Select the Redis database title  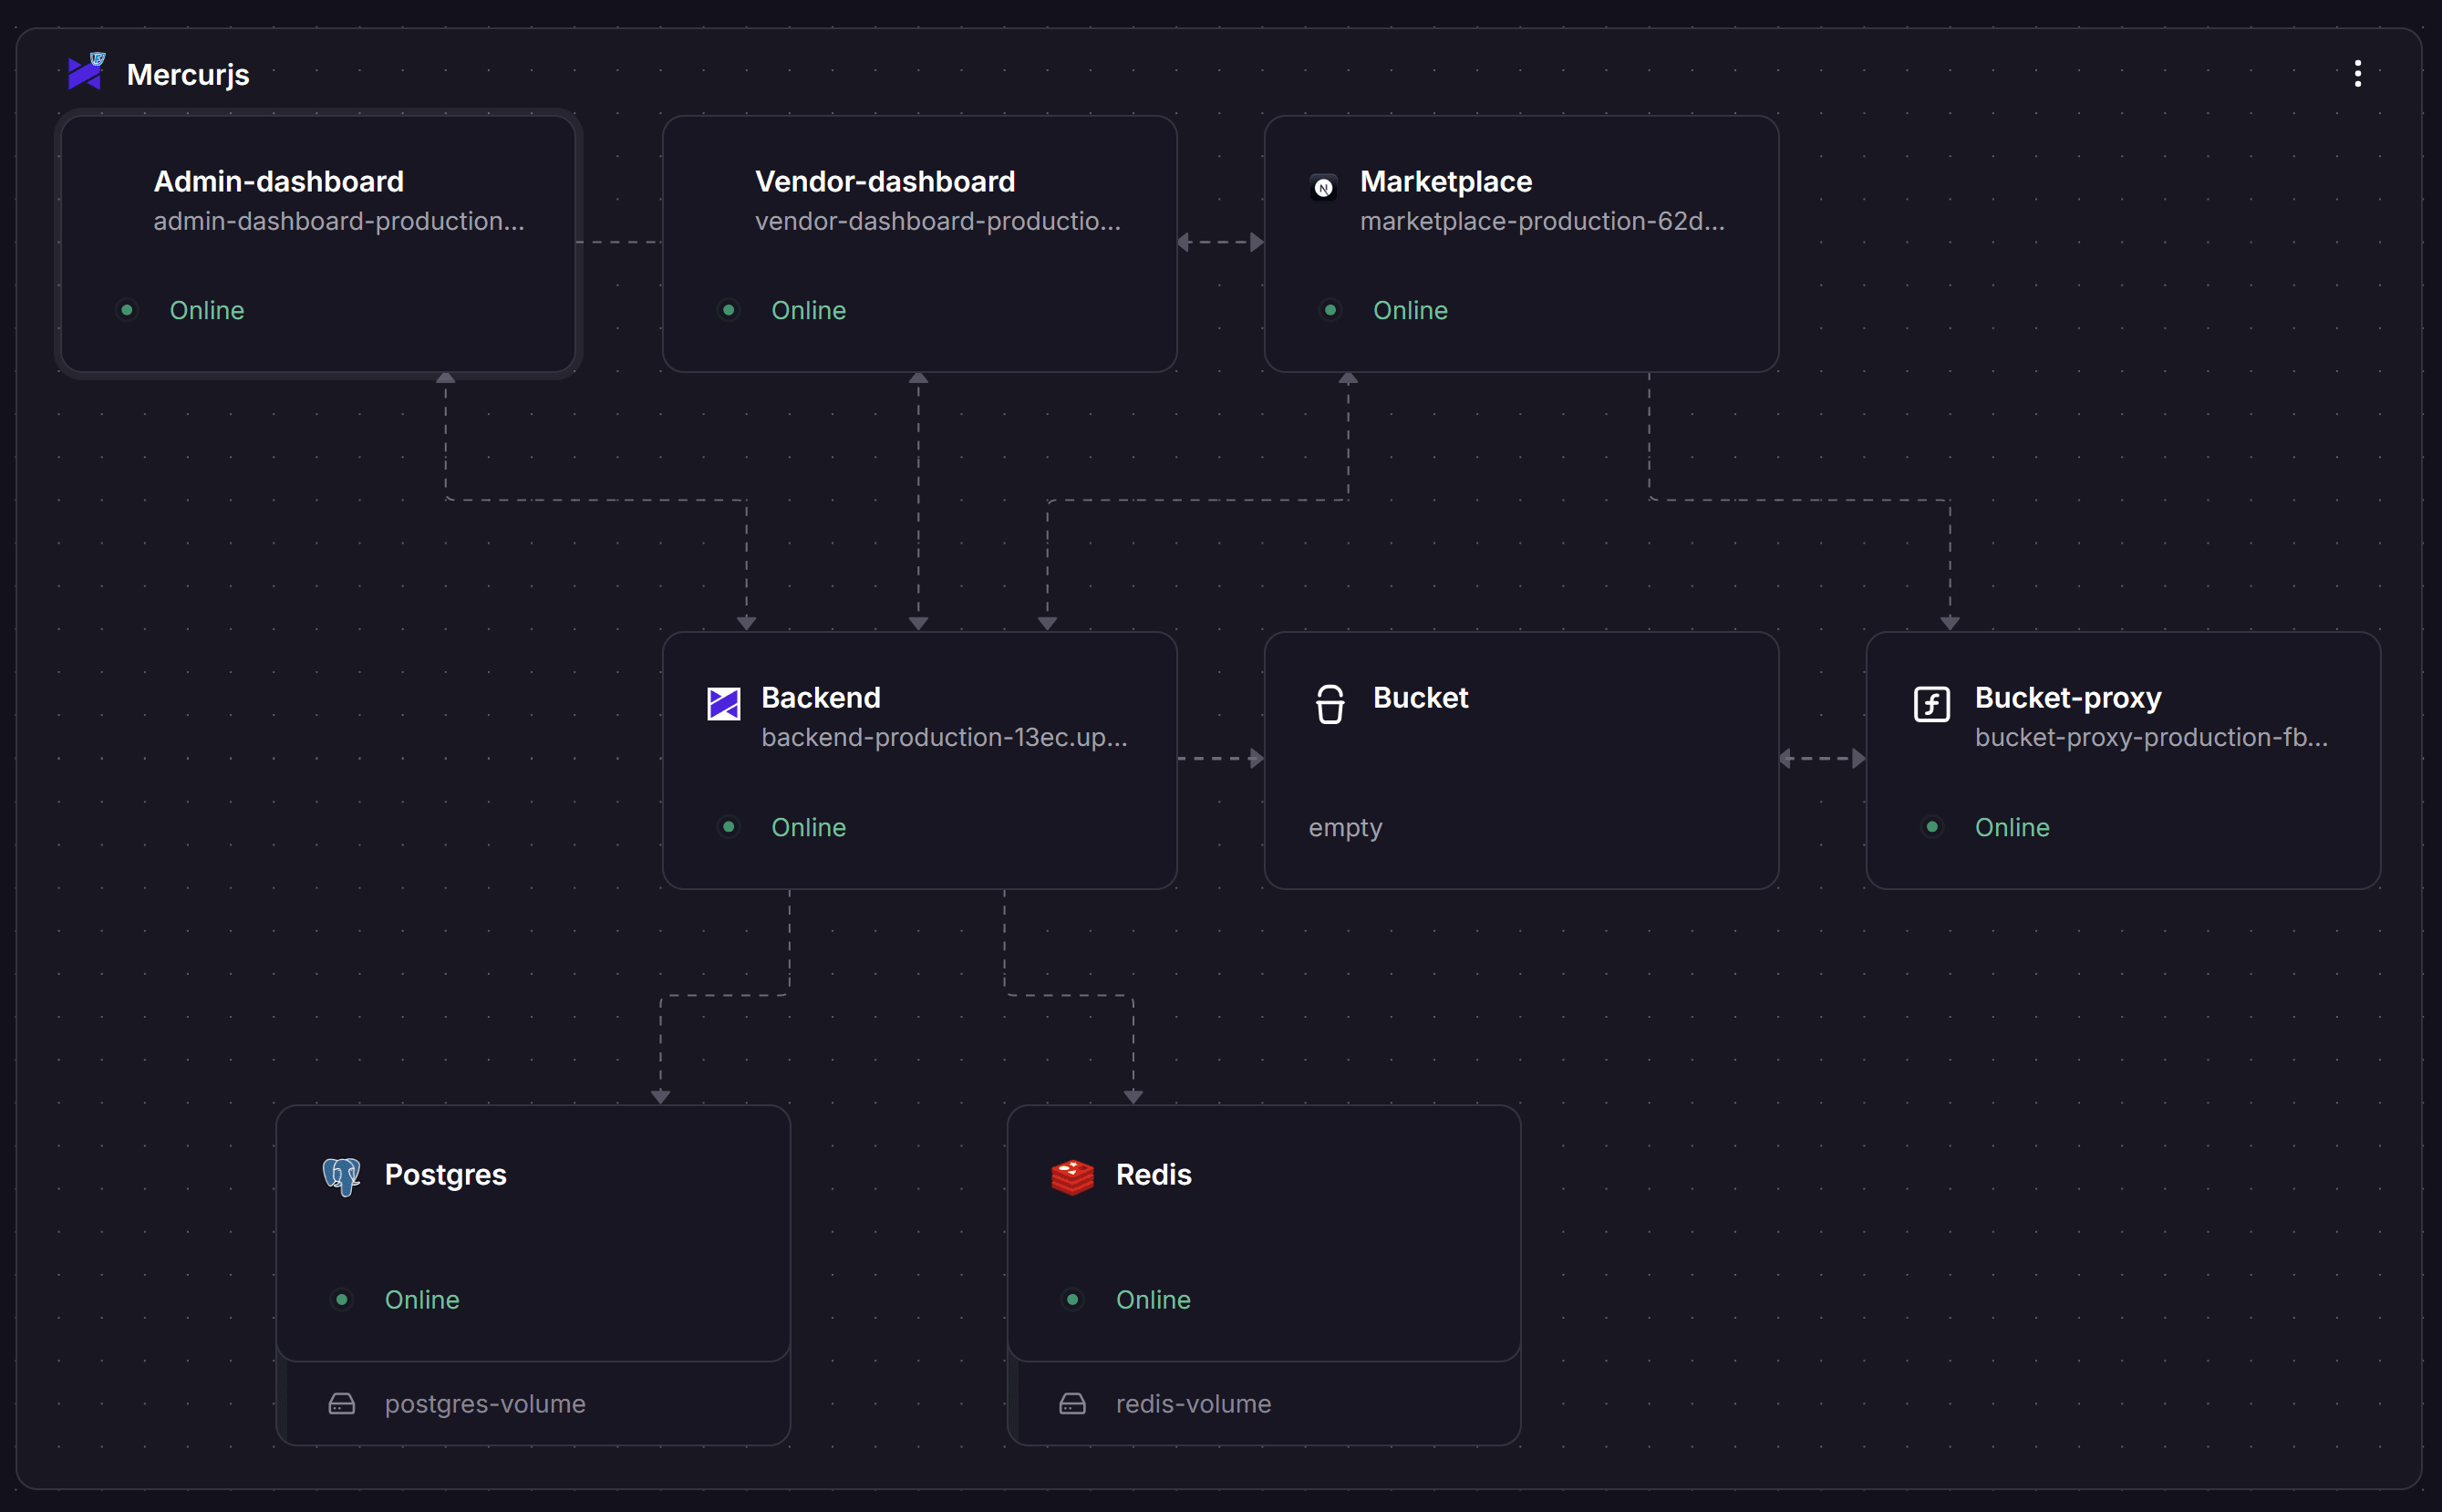coord(1154,1174)
